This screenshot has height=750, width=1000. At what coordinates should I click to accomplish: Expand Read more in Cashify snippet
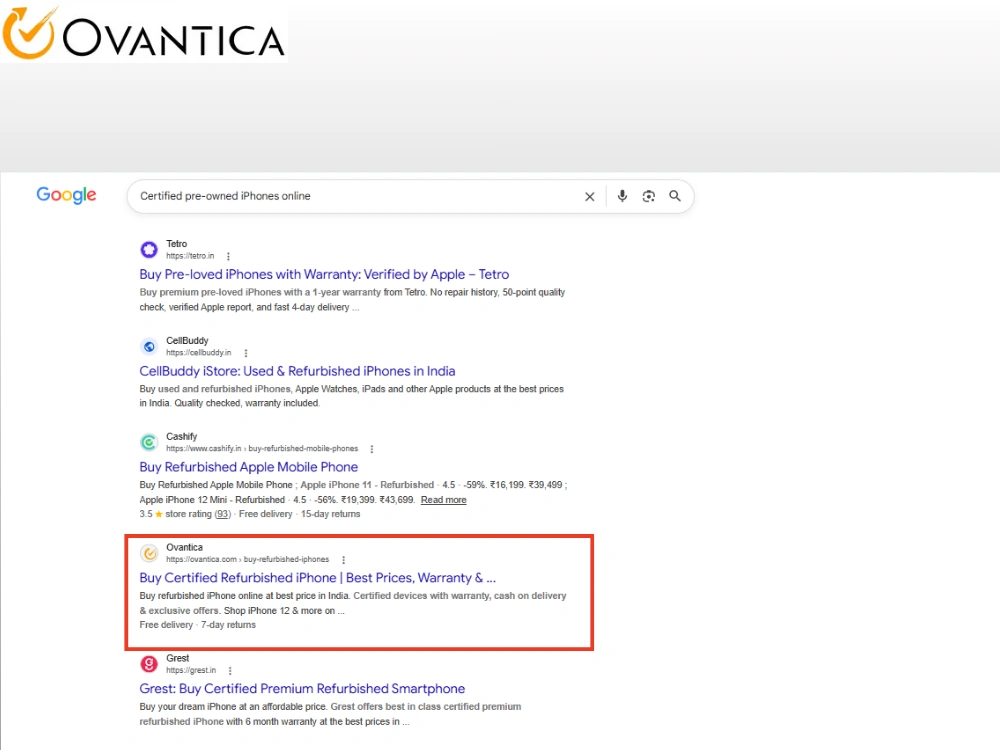pos(443,500)
